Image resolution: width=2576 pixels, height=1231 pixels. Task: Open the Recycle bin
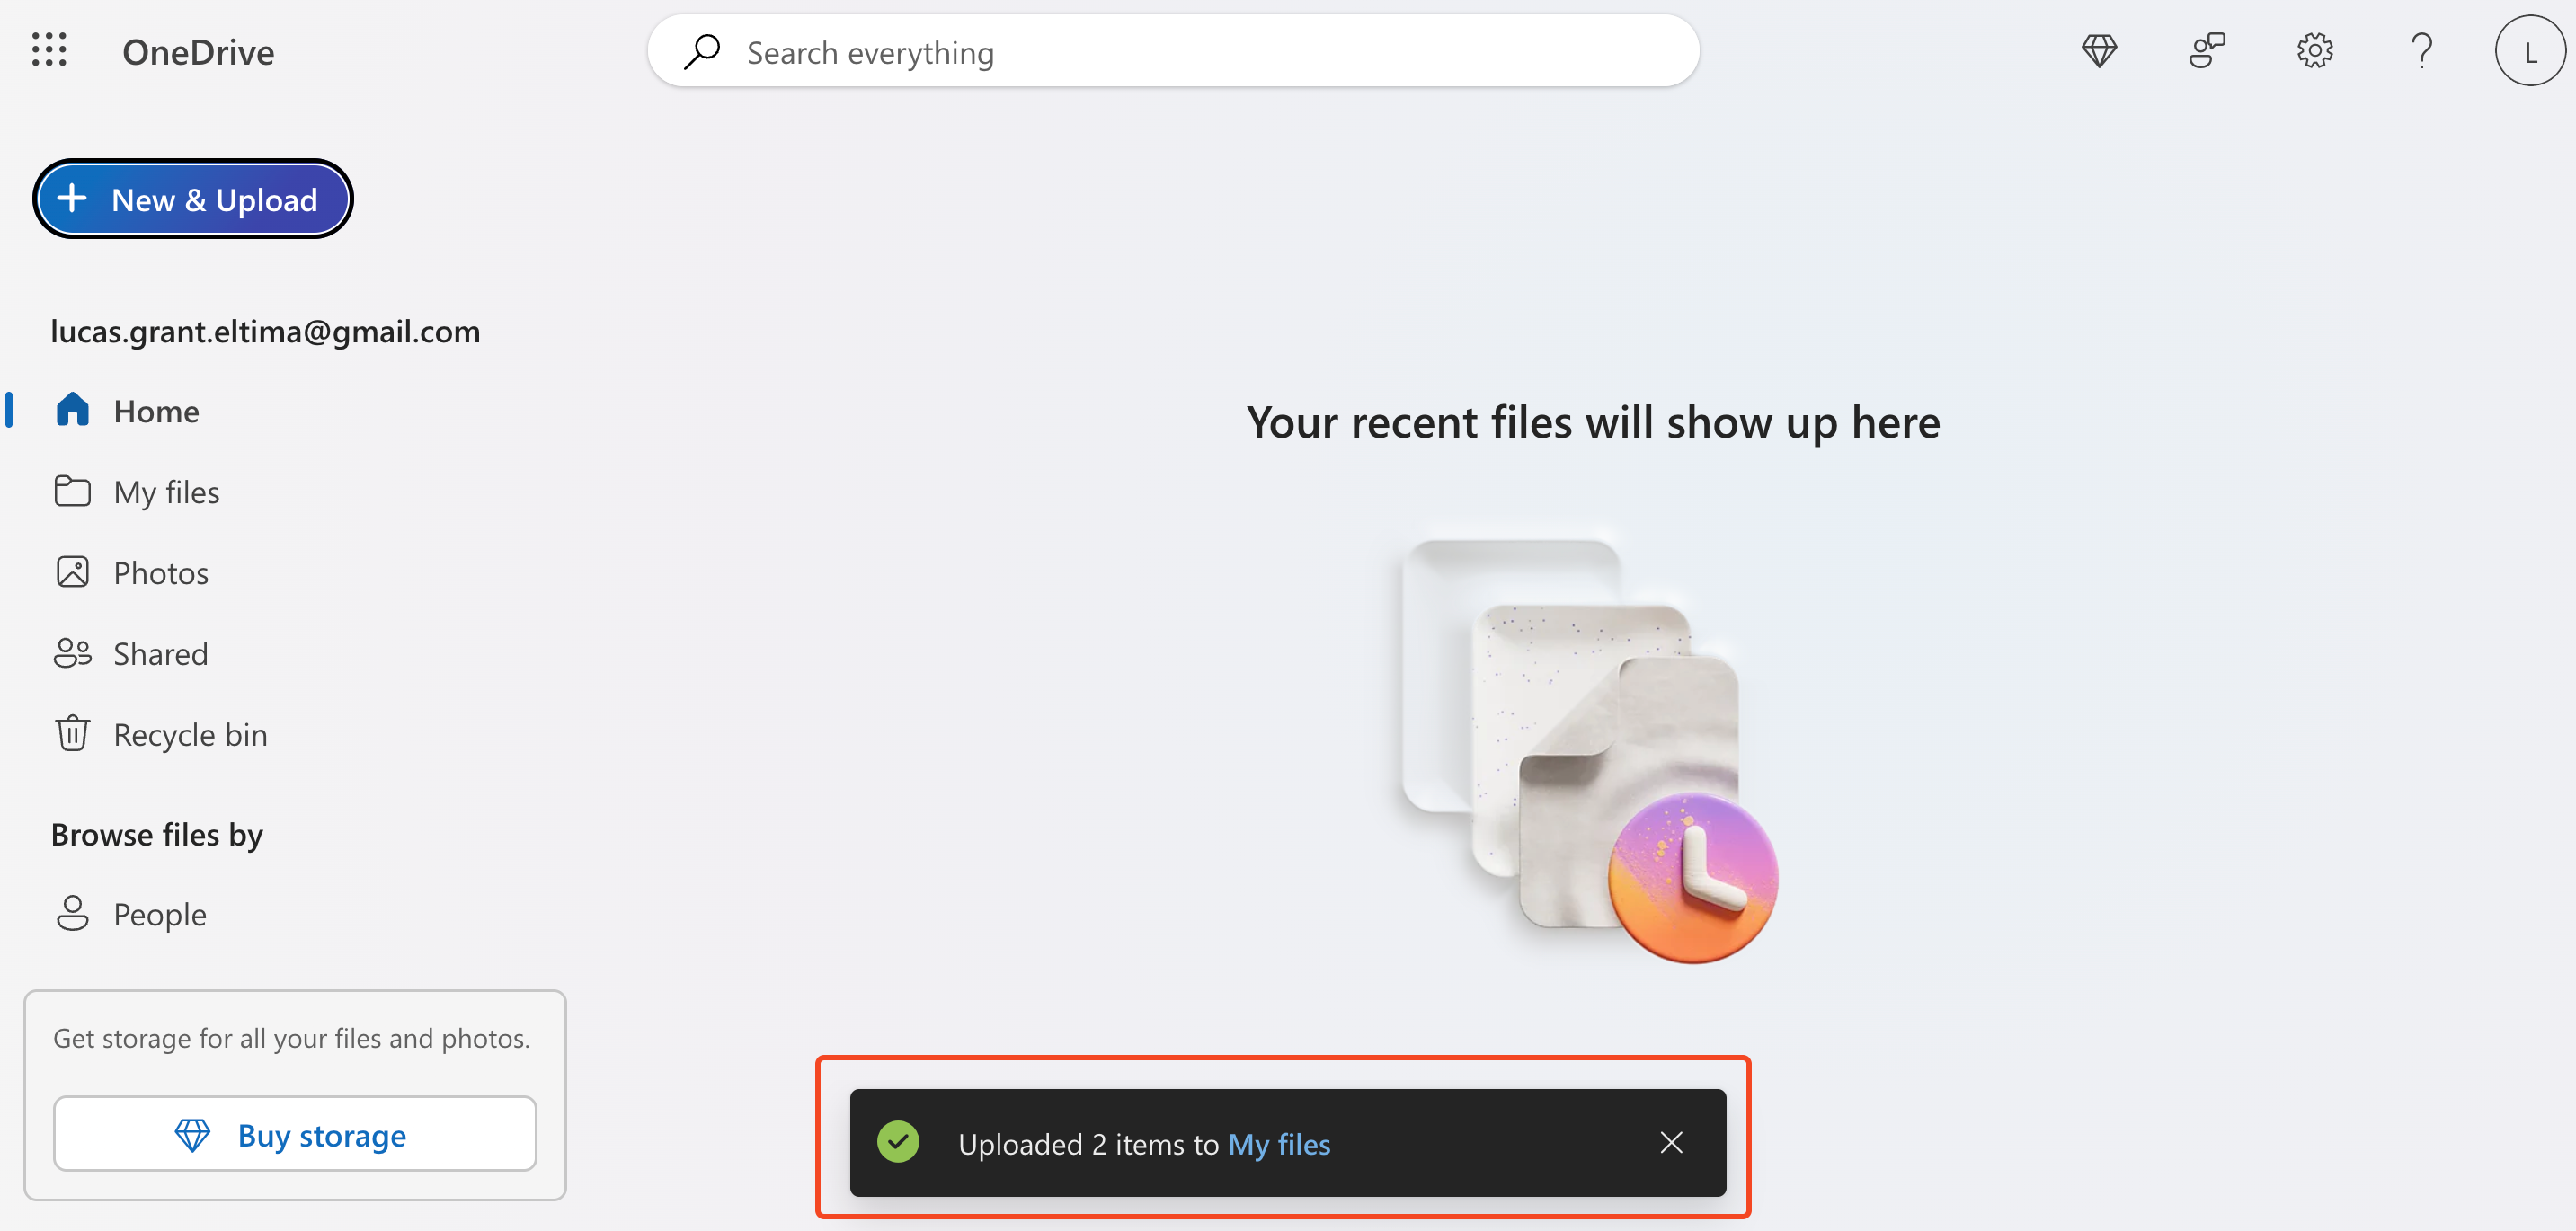tap(189, 732)
